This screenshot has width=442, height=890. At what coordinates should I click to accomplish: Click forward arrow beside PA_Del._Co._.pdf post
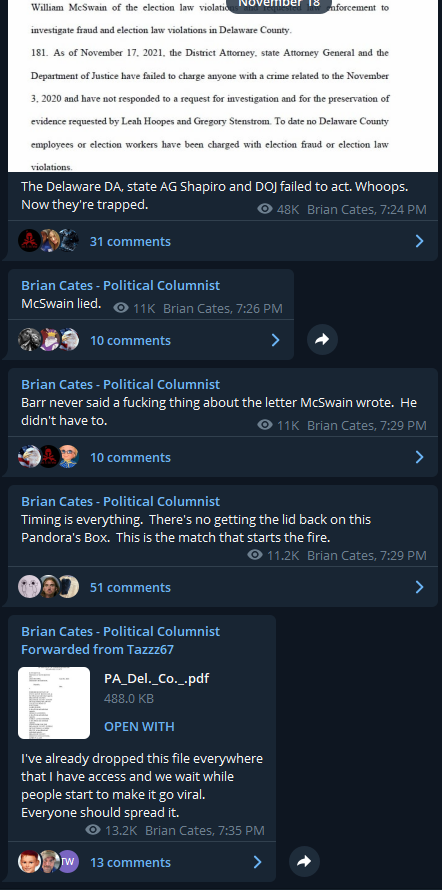click(x=304, y=861)
